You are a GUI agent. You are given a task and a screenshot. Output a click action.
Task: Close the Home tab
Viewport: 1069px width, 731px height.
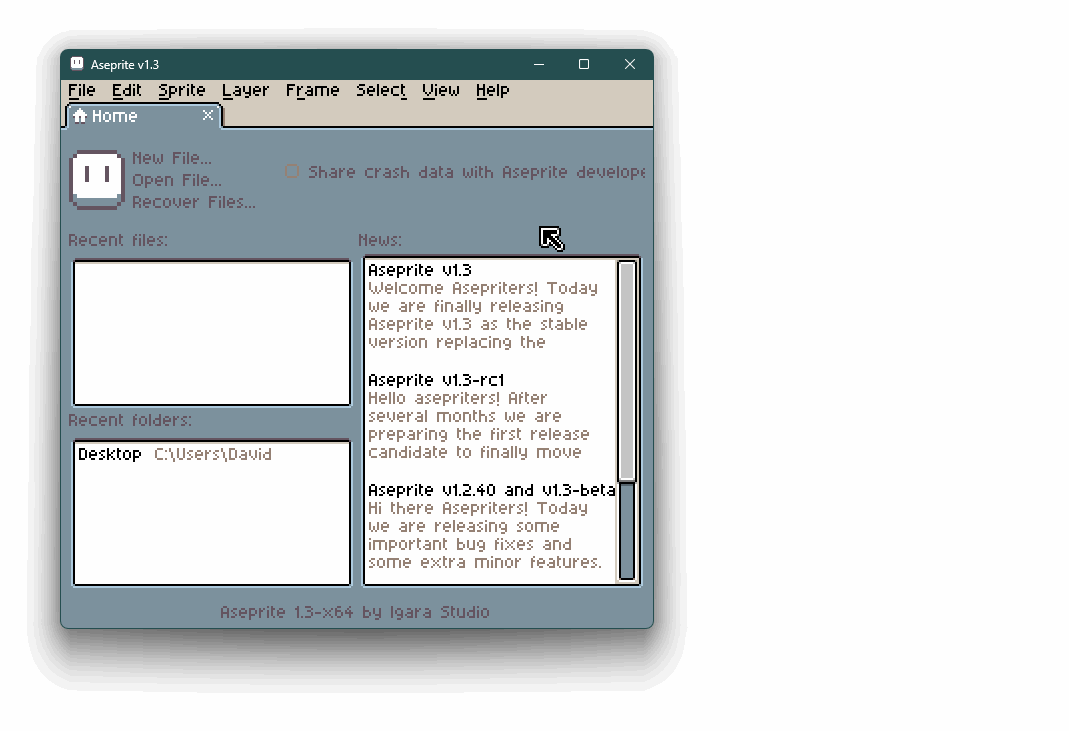208,115
